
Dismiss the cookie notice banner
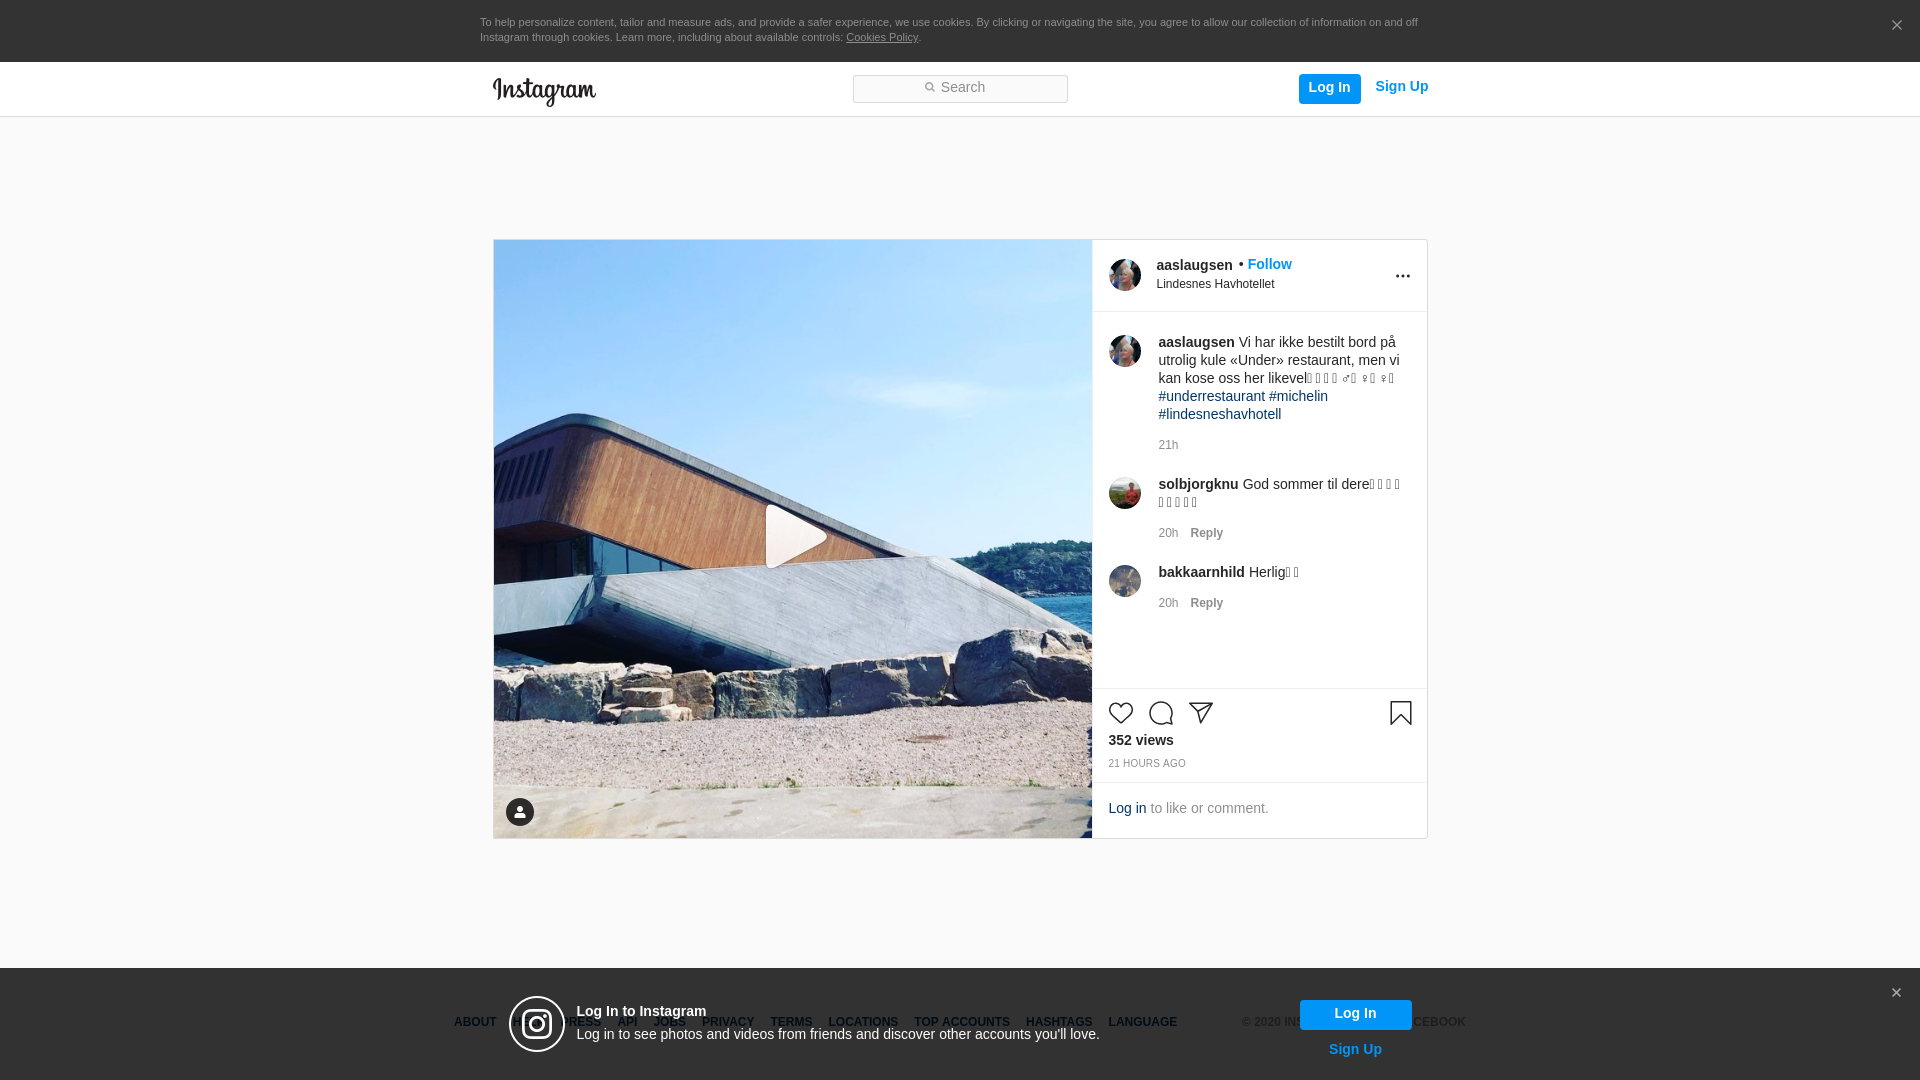[1896, 25]
